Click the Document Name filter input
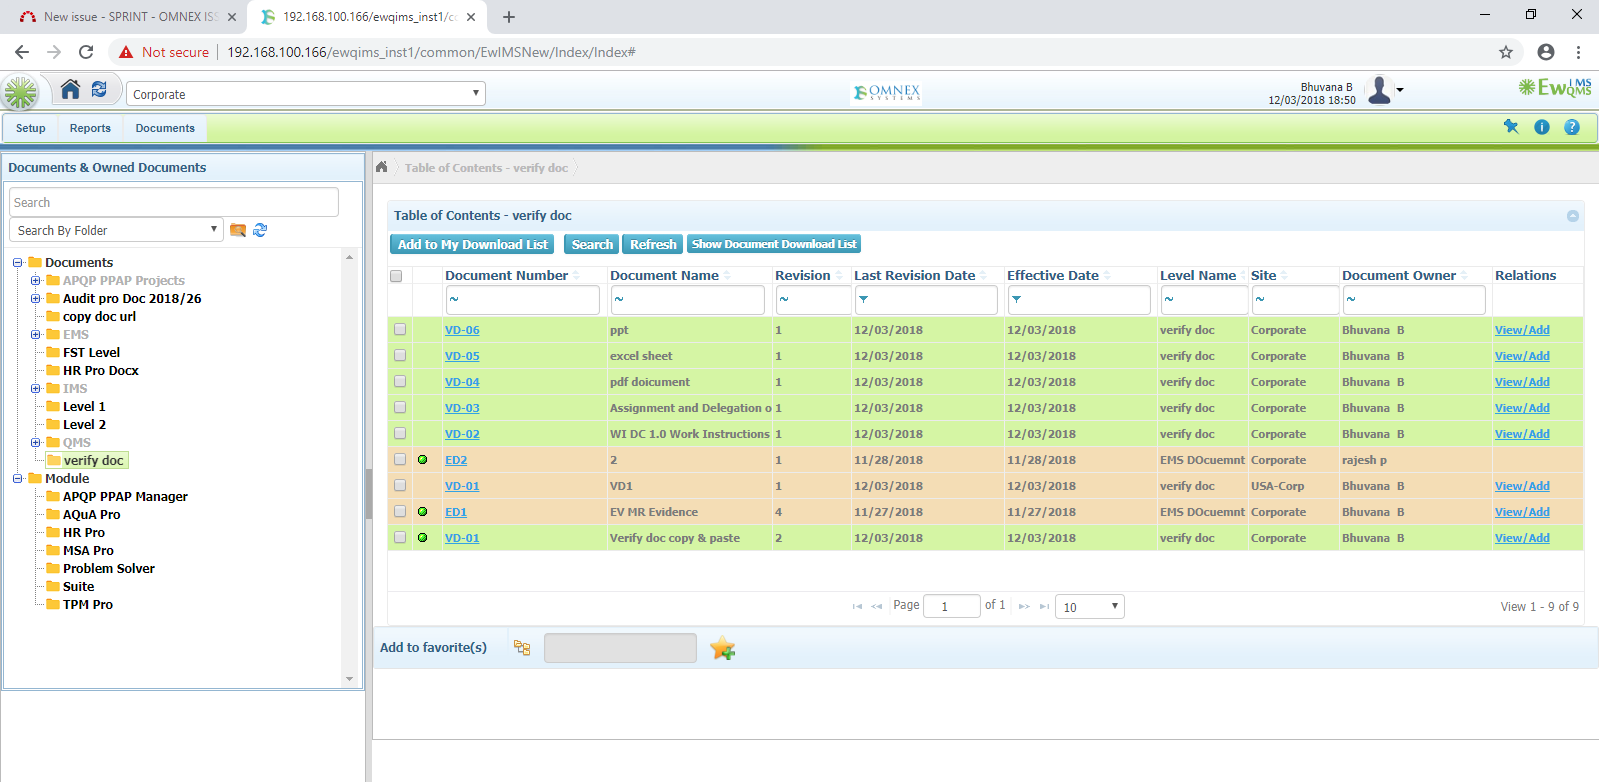 687,300
